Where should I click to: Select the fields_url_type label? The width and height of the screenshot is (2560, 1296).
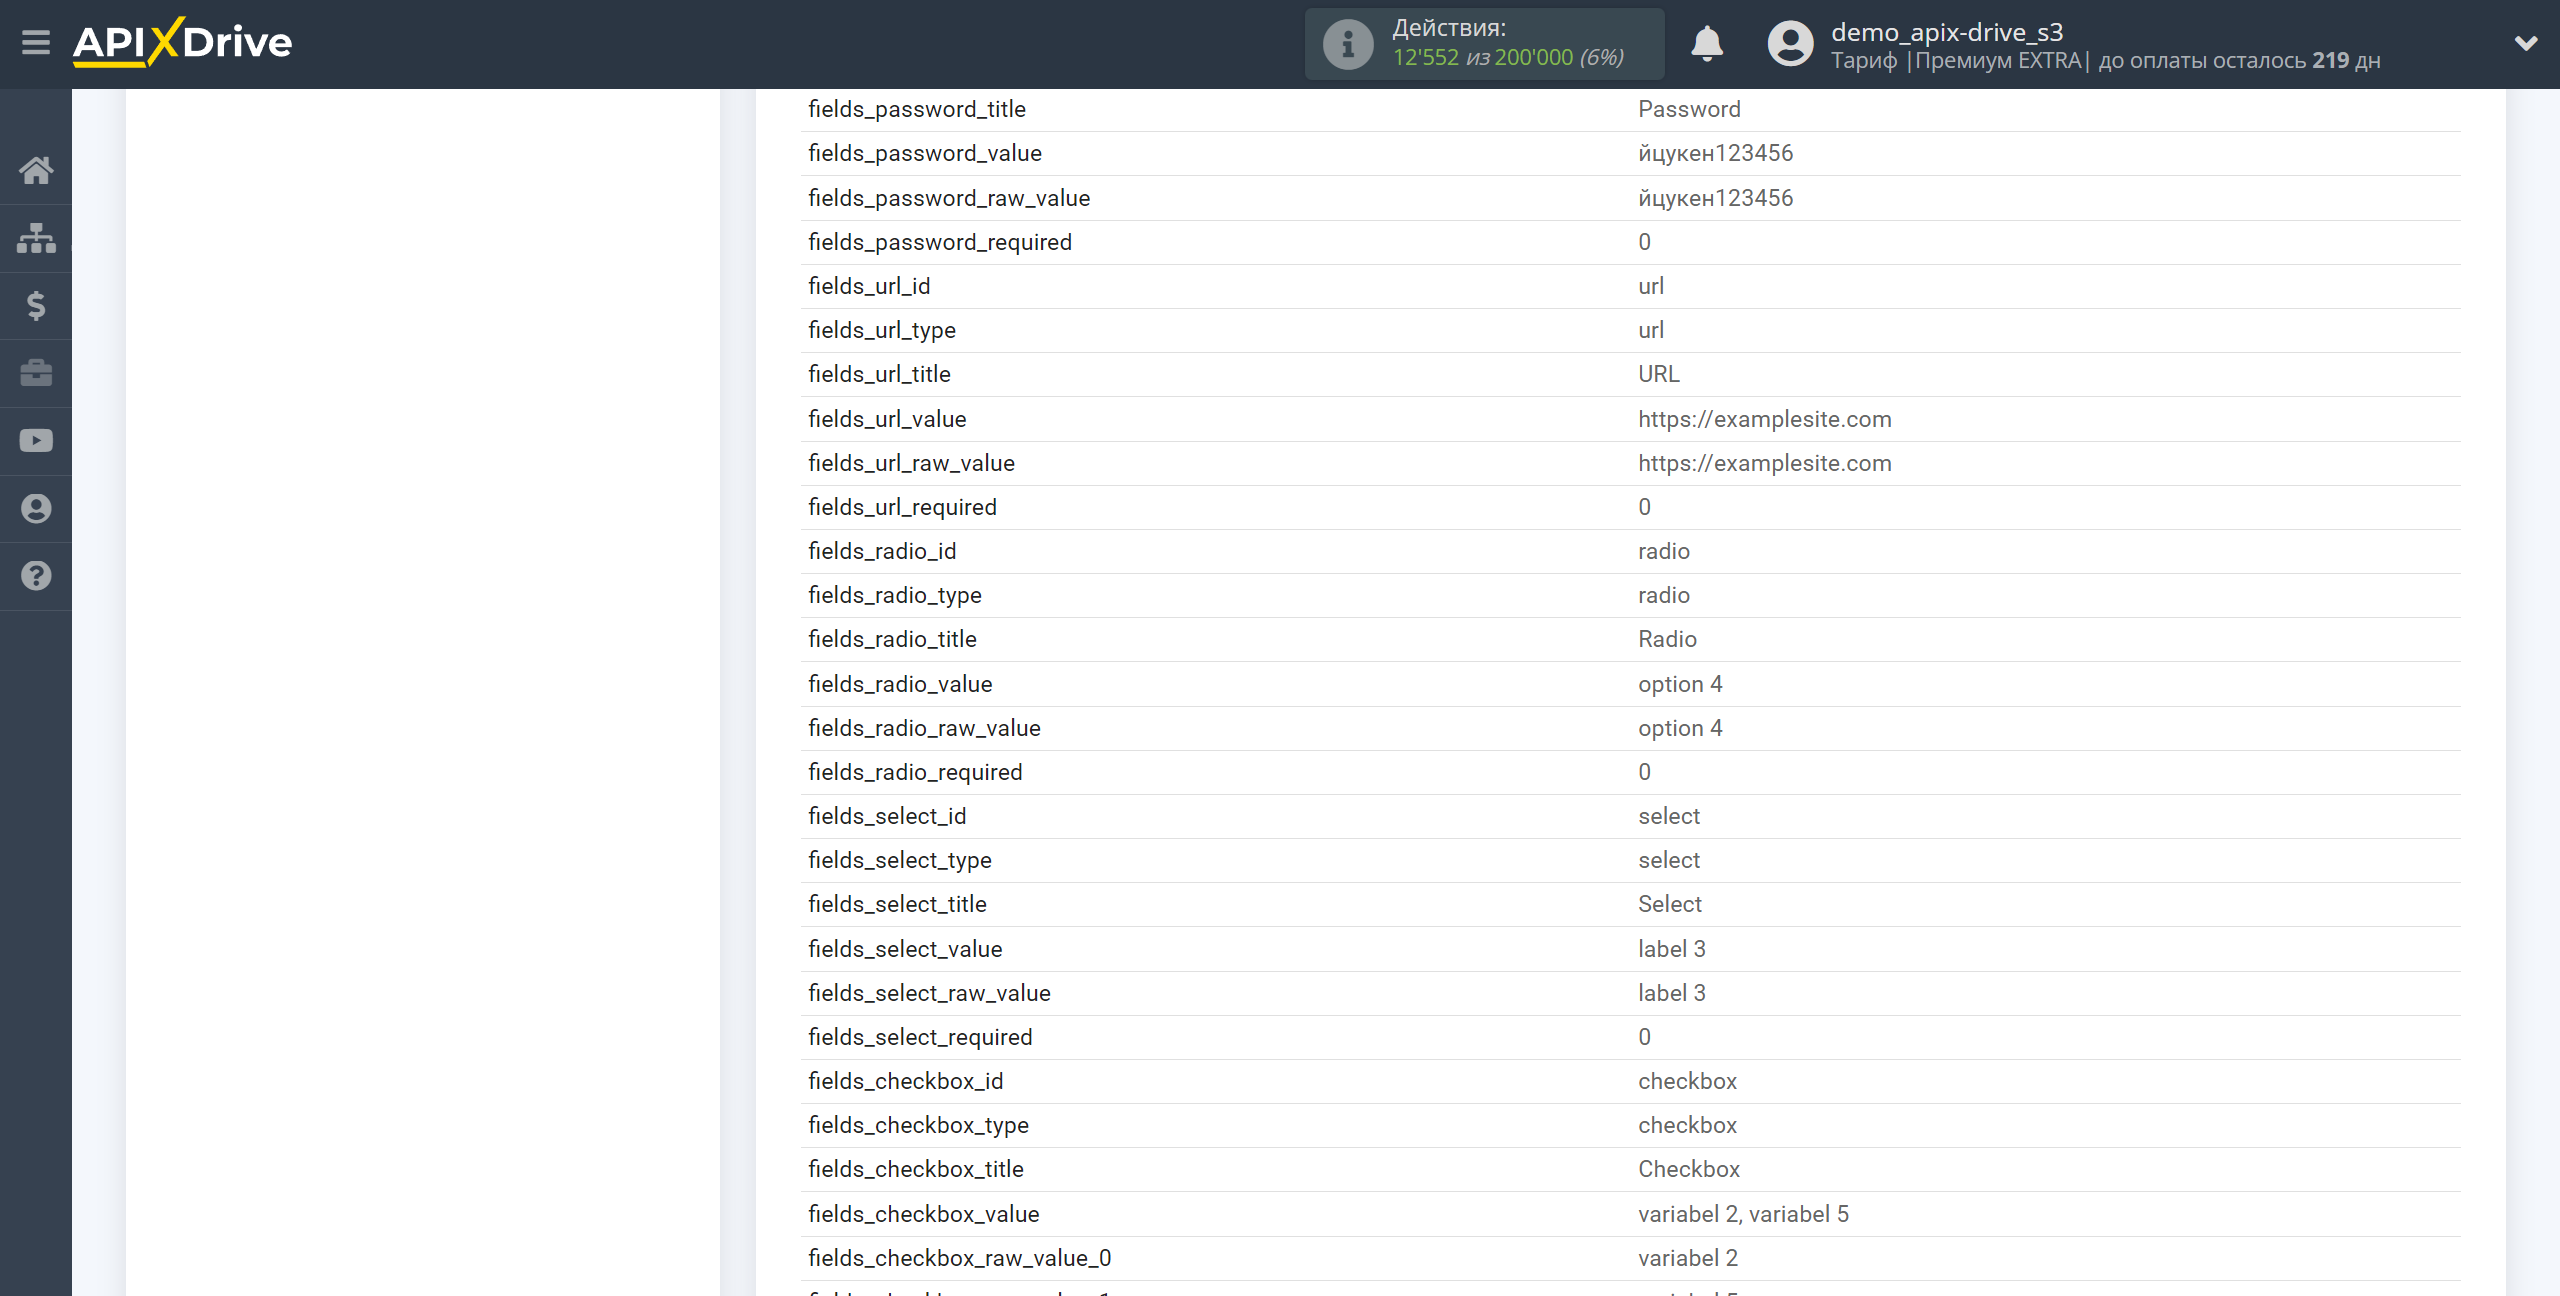882,330
